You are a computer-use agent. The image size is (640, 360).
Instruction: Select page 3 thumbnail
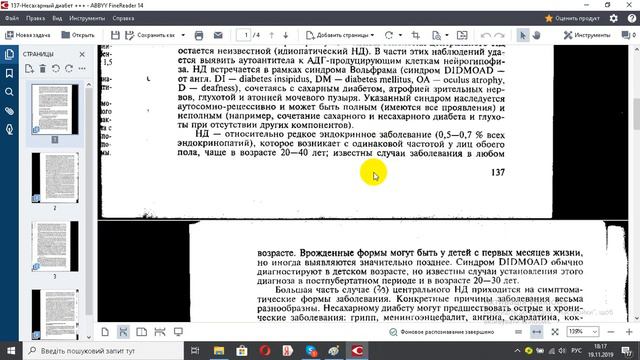click(x=55, y=247)
